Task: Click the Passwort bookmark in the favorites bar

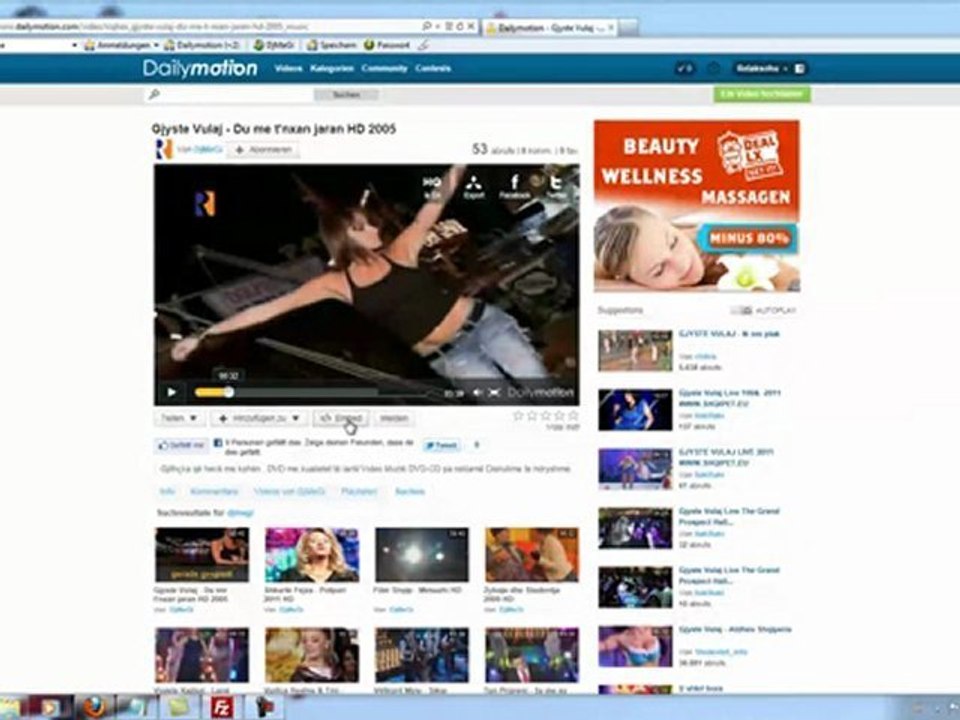Action: point(387,45)
